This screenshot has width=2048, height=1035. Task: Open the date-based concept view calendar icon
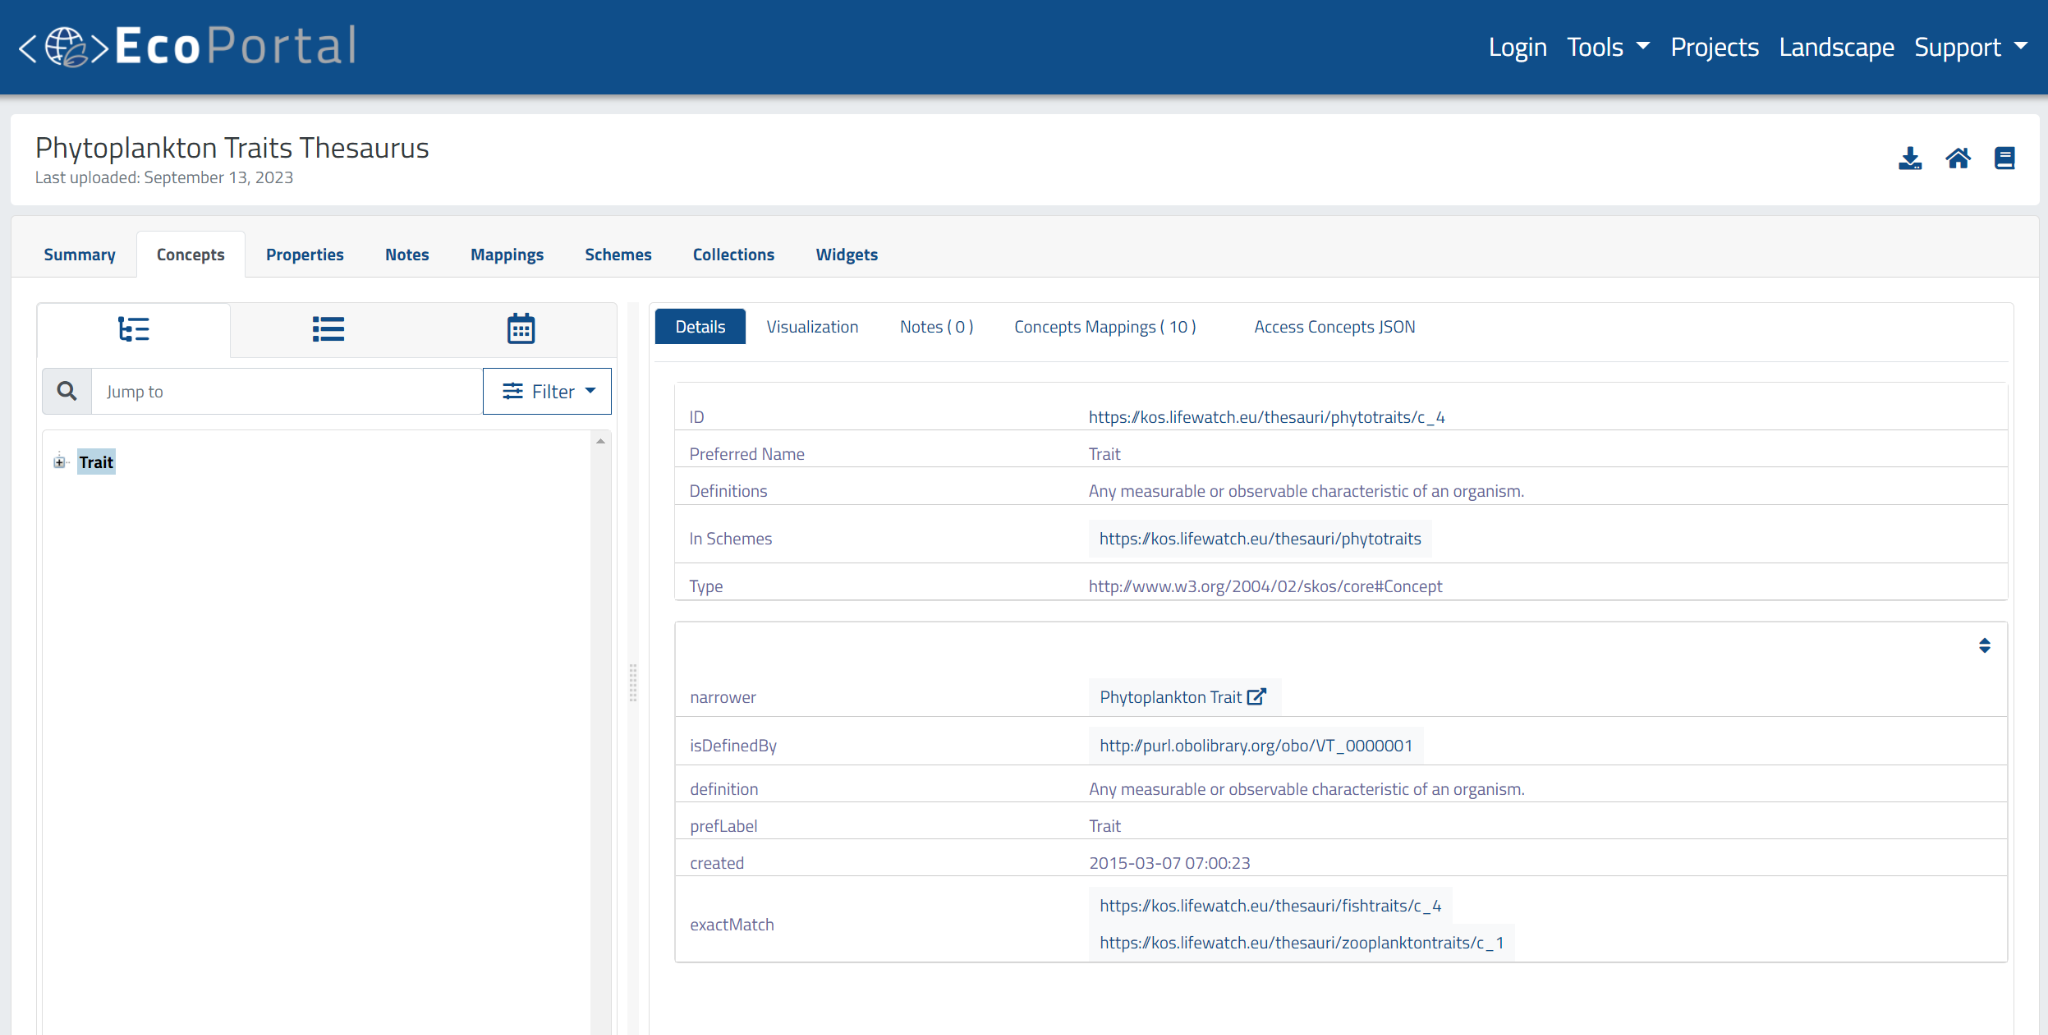pos(520,327)
